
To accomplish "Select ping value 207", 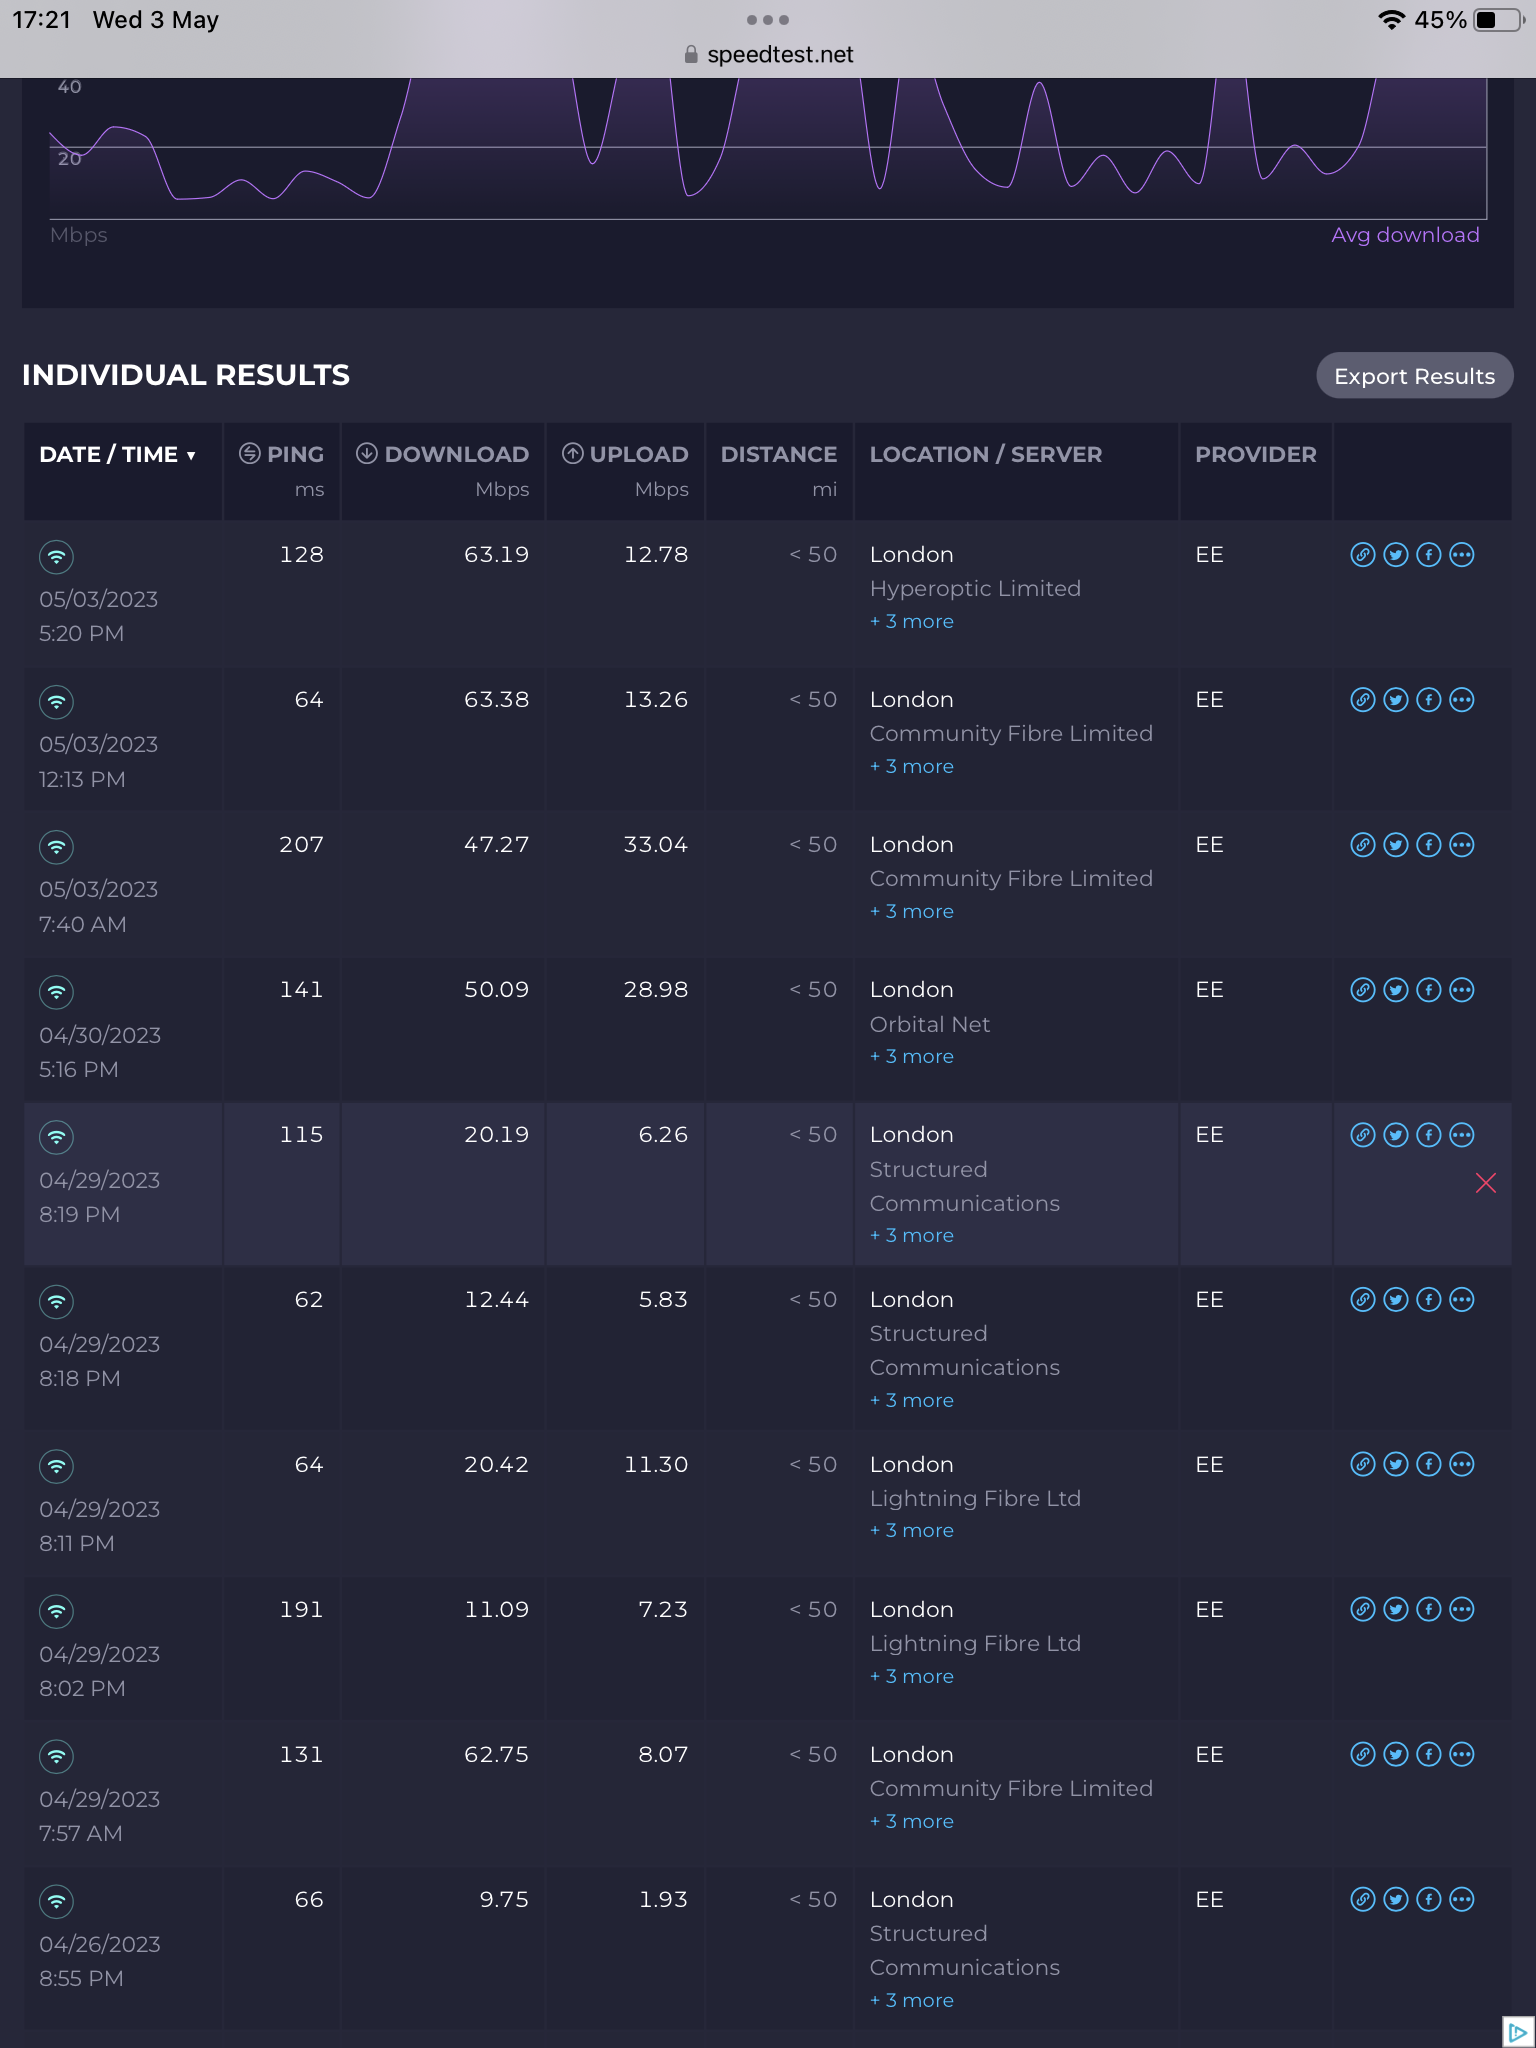I will coord(301,845).
